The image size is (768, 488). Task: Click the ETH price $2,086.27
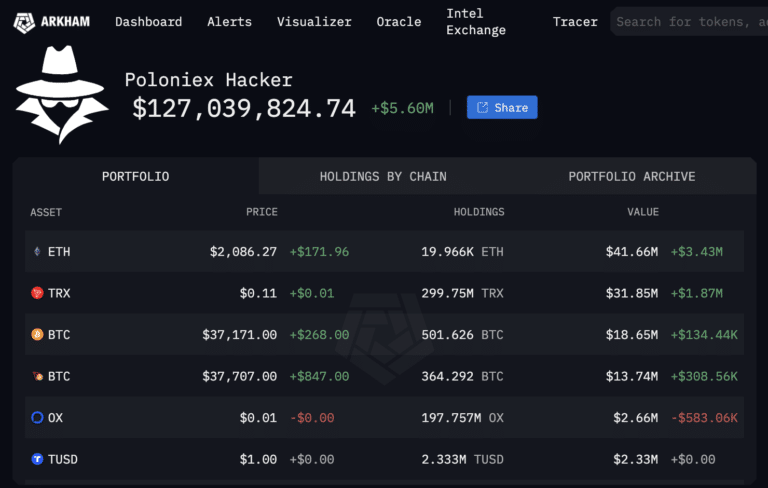[243, 252]
